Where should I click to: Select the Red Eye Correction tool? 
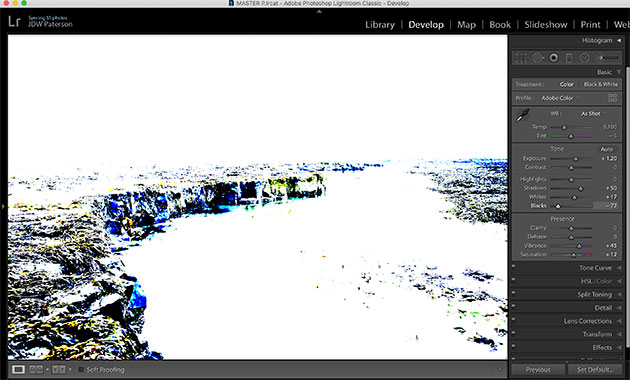point(554,58)
